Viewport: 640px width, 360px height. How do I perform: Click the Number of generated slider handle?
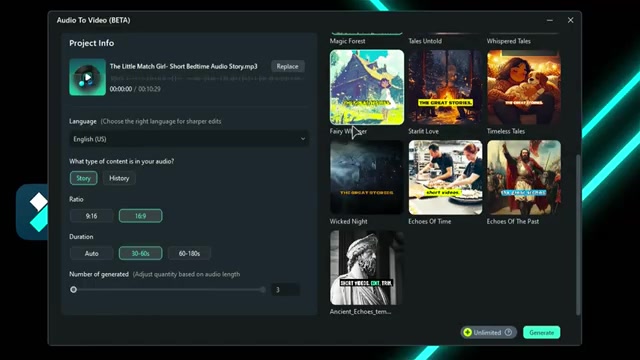pyautogui.click(x=73, y=289)
